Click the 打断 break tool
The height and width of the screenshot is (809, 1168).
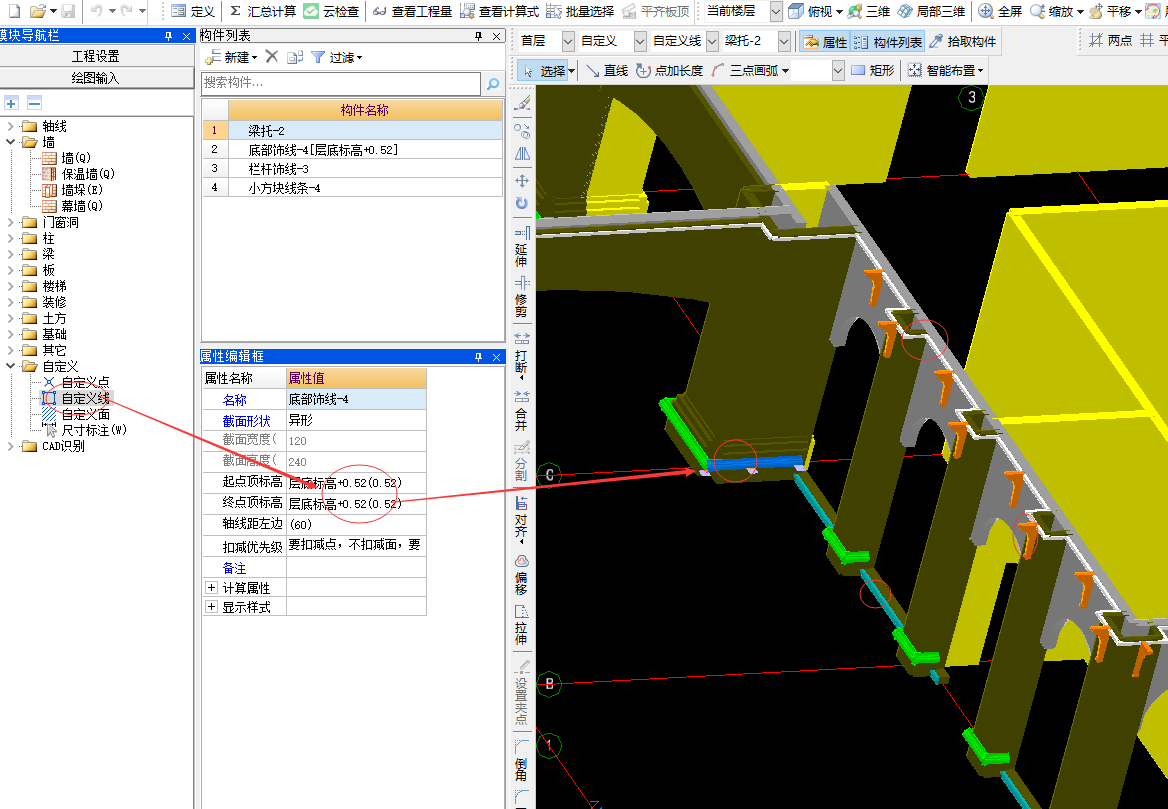521,355
